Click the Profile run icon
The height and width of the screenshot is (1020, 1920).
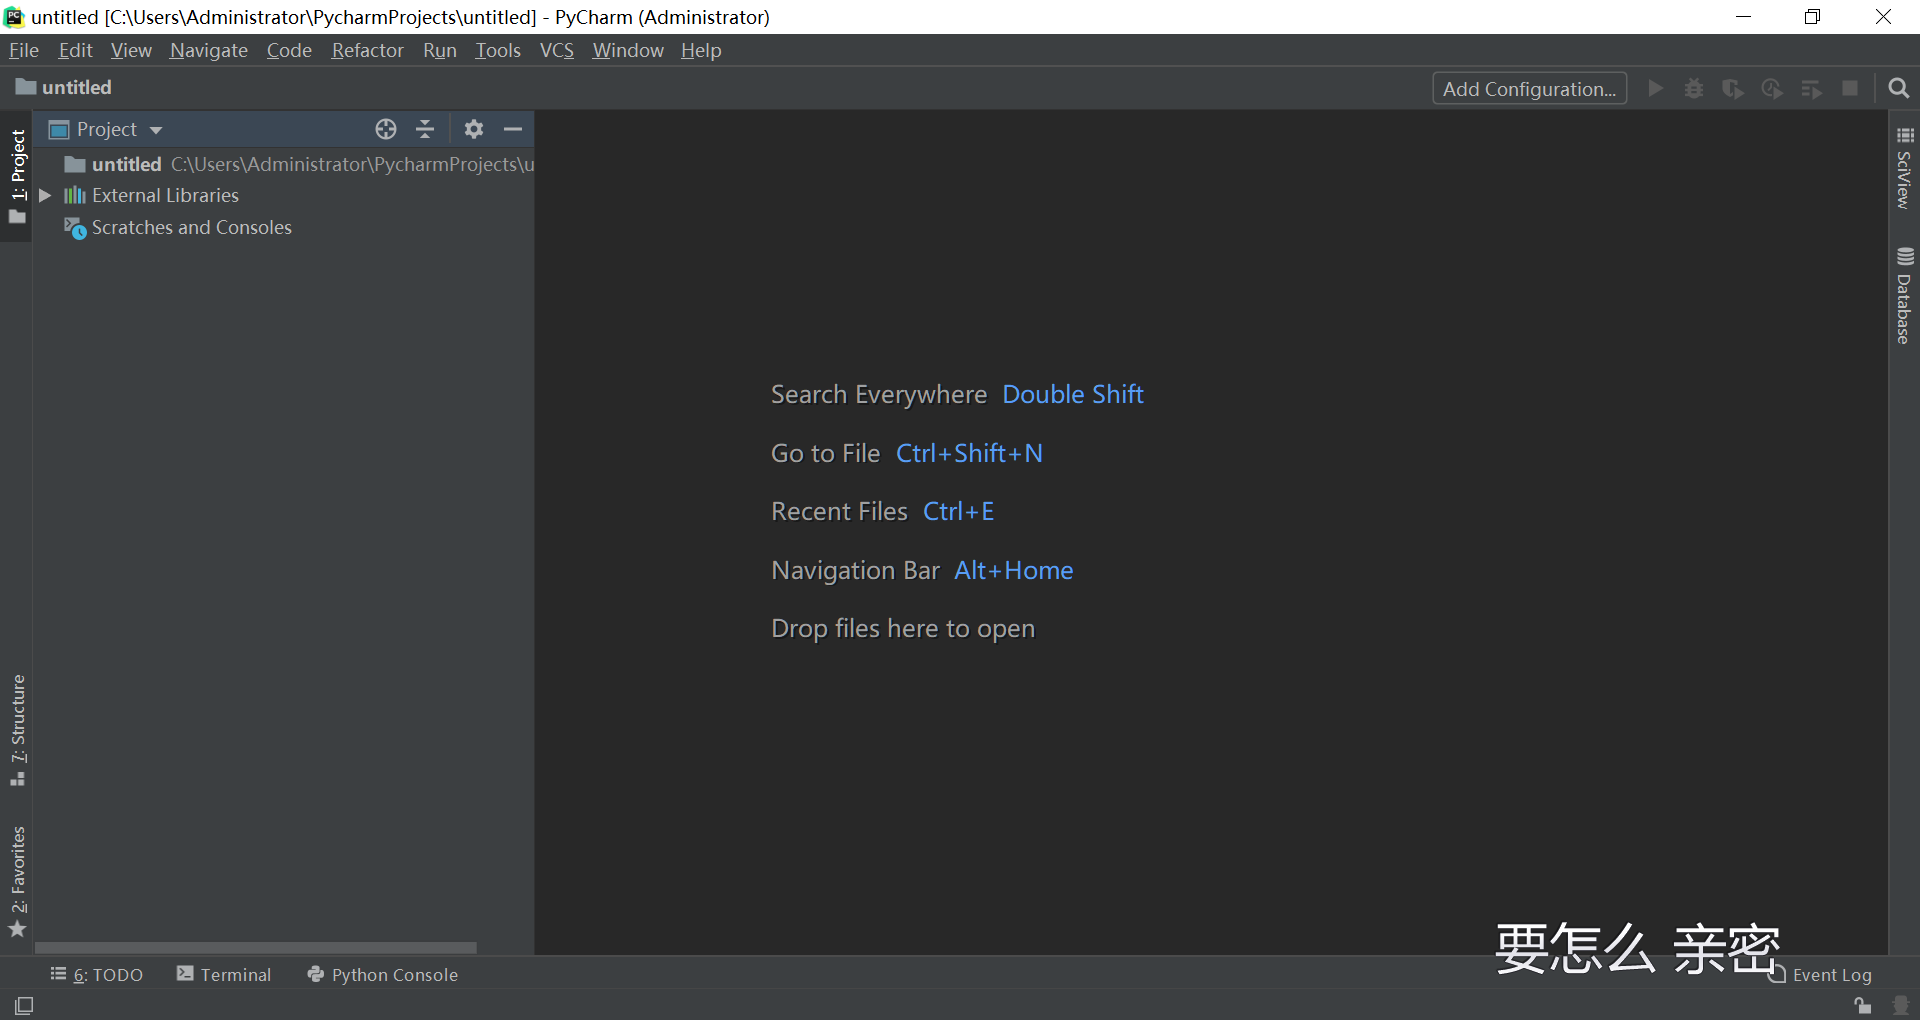point(1772,89)
